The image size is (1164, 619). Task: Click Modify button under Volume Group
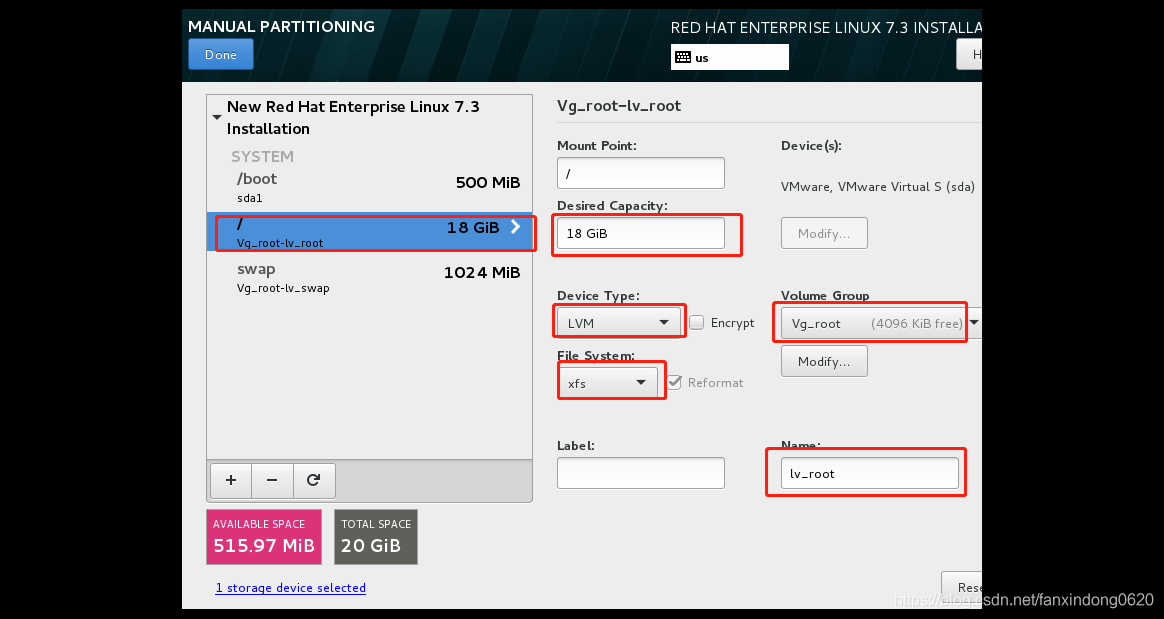(824, 361)
